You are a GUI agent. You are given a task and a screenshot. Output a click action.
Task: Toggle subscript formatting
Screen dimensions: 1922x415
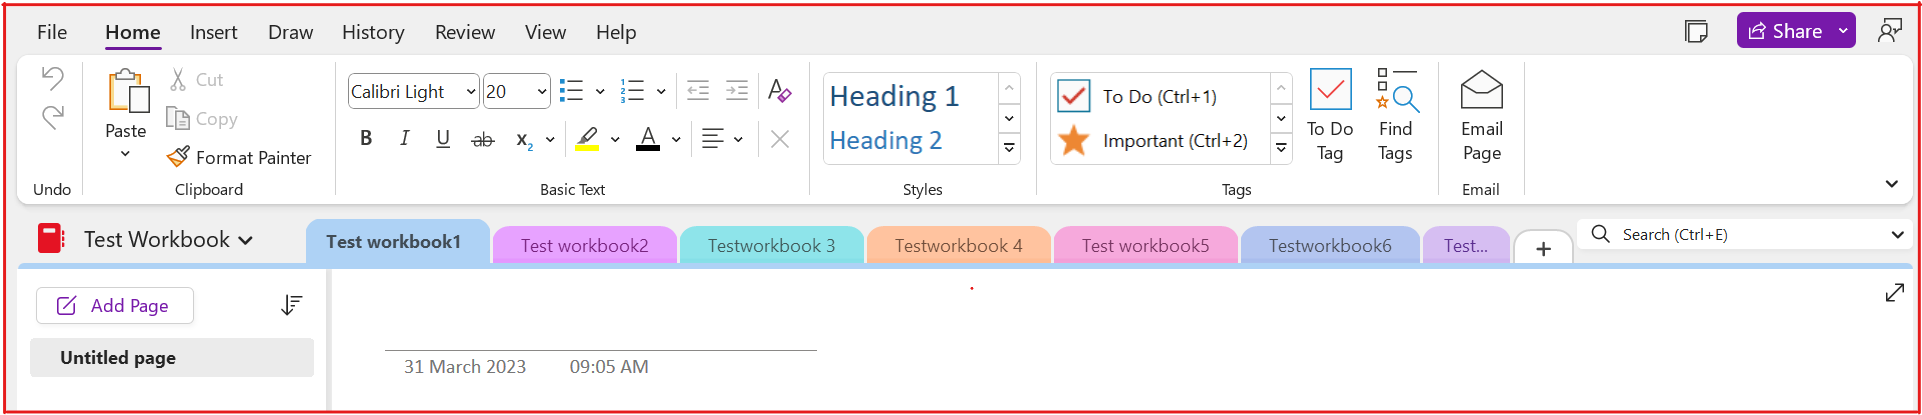click(x=524, y=140)
